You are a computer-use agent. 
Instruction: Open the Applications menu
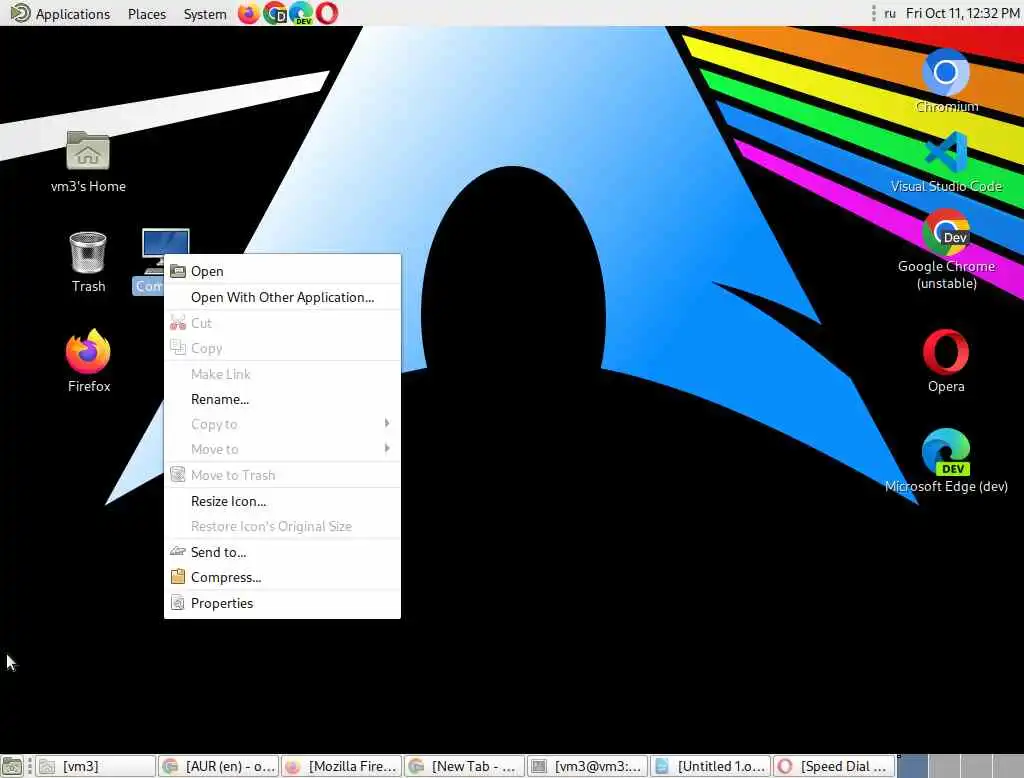click(x=60, y=14)
